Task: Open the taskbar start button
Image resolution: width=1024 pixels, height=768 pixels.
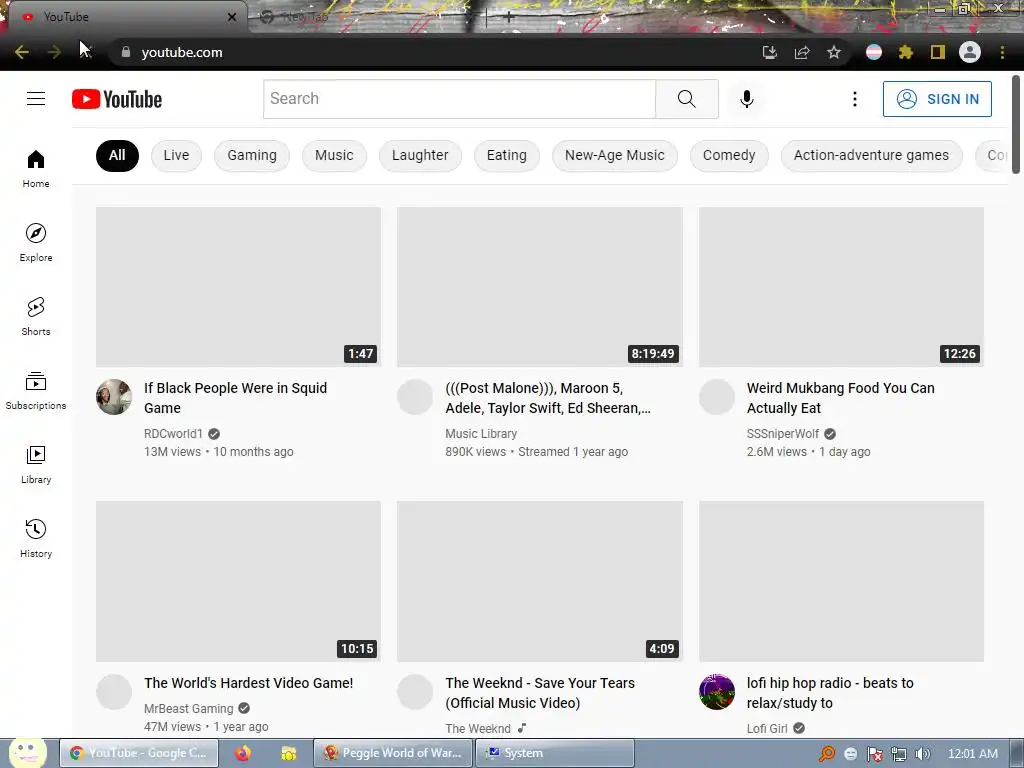Action: pyautogui.click(x=27, y=753)
